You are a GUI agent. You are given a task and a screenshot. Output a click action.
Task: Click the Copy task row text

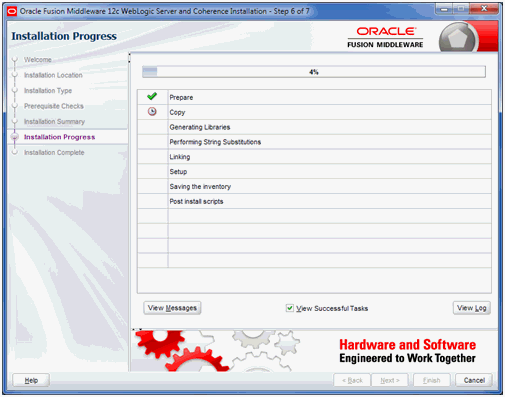pyautogui.click(x=177, y=112)
